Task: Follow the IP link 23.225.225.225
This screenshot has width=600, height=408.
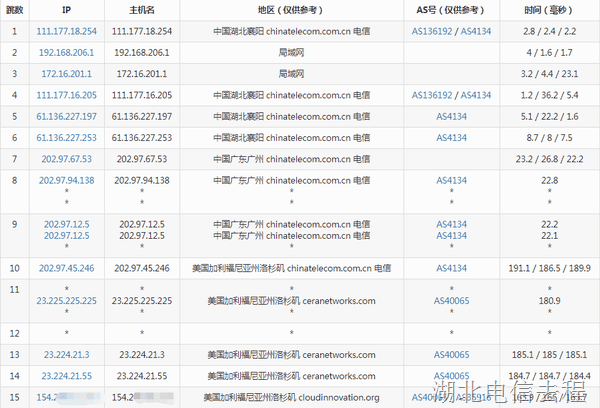Action: [67, 301]
